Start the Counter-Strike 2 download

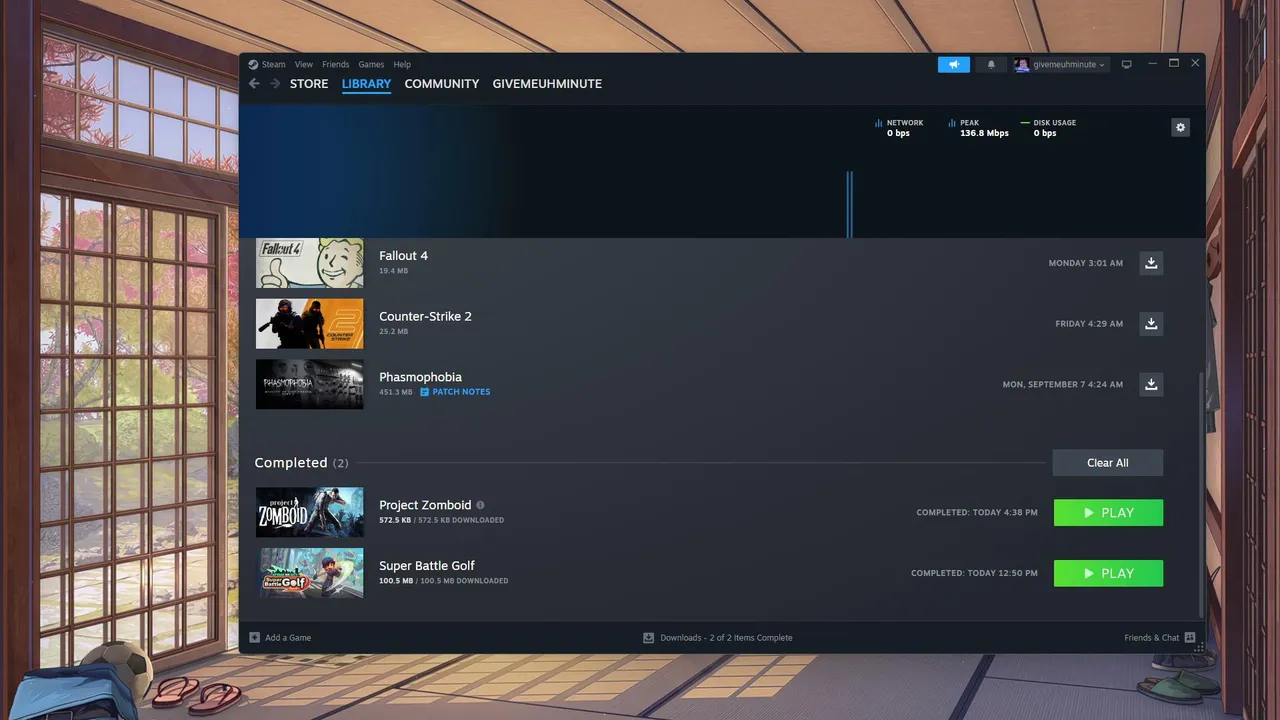(x=1151, y=324)
